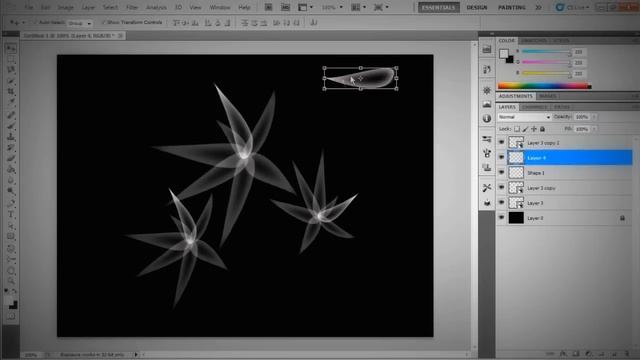Hide Shape 1 layer visibility eye
The width and height of the screenshot is (640, 360).
(x=501, y=173)
